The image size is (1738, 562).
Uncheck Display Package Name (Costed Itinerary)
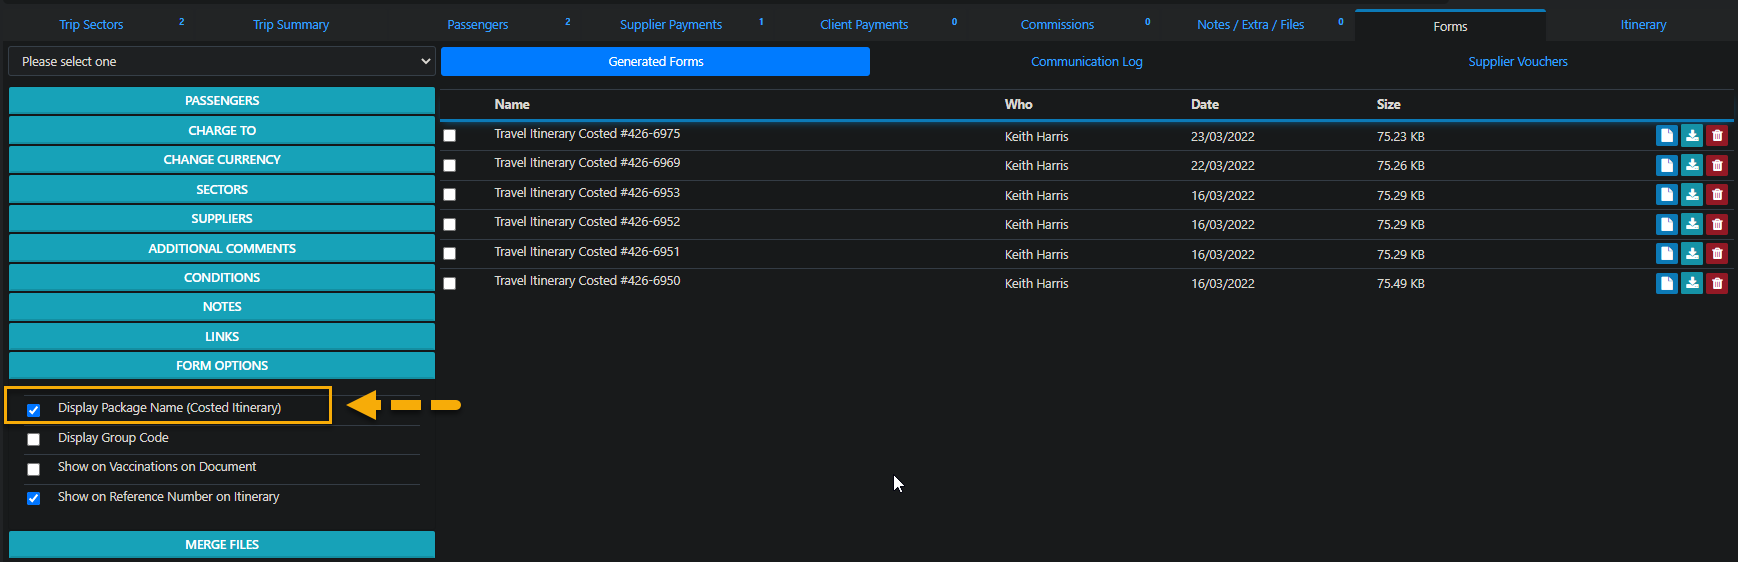[34, 410]
